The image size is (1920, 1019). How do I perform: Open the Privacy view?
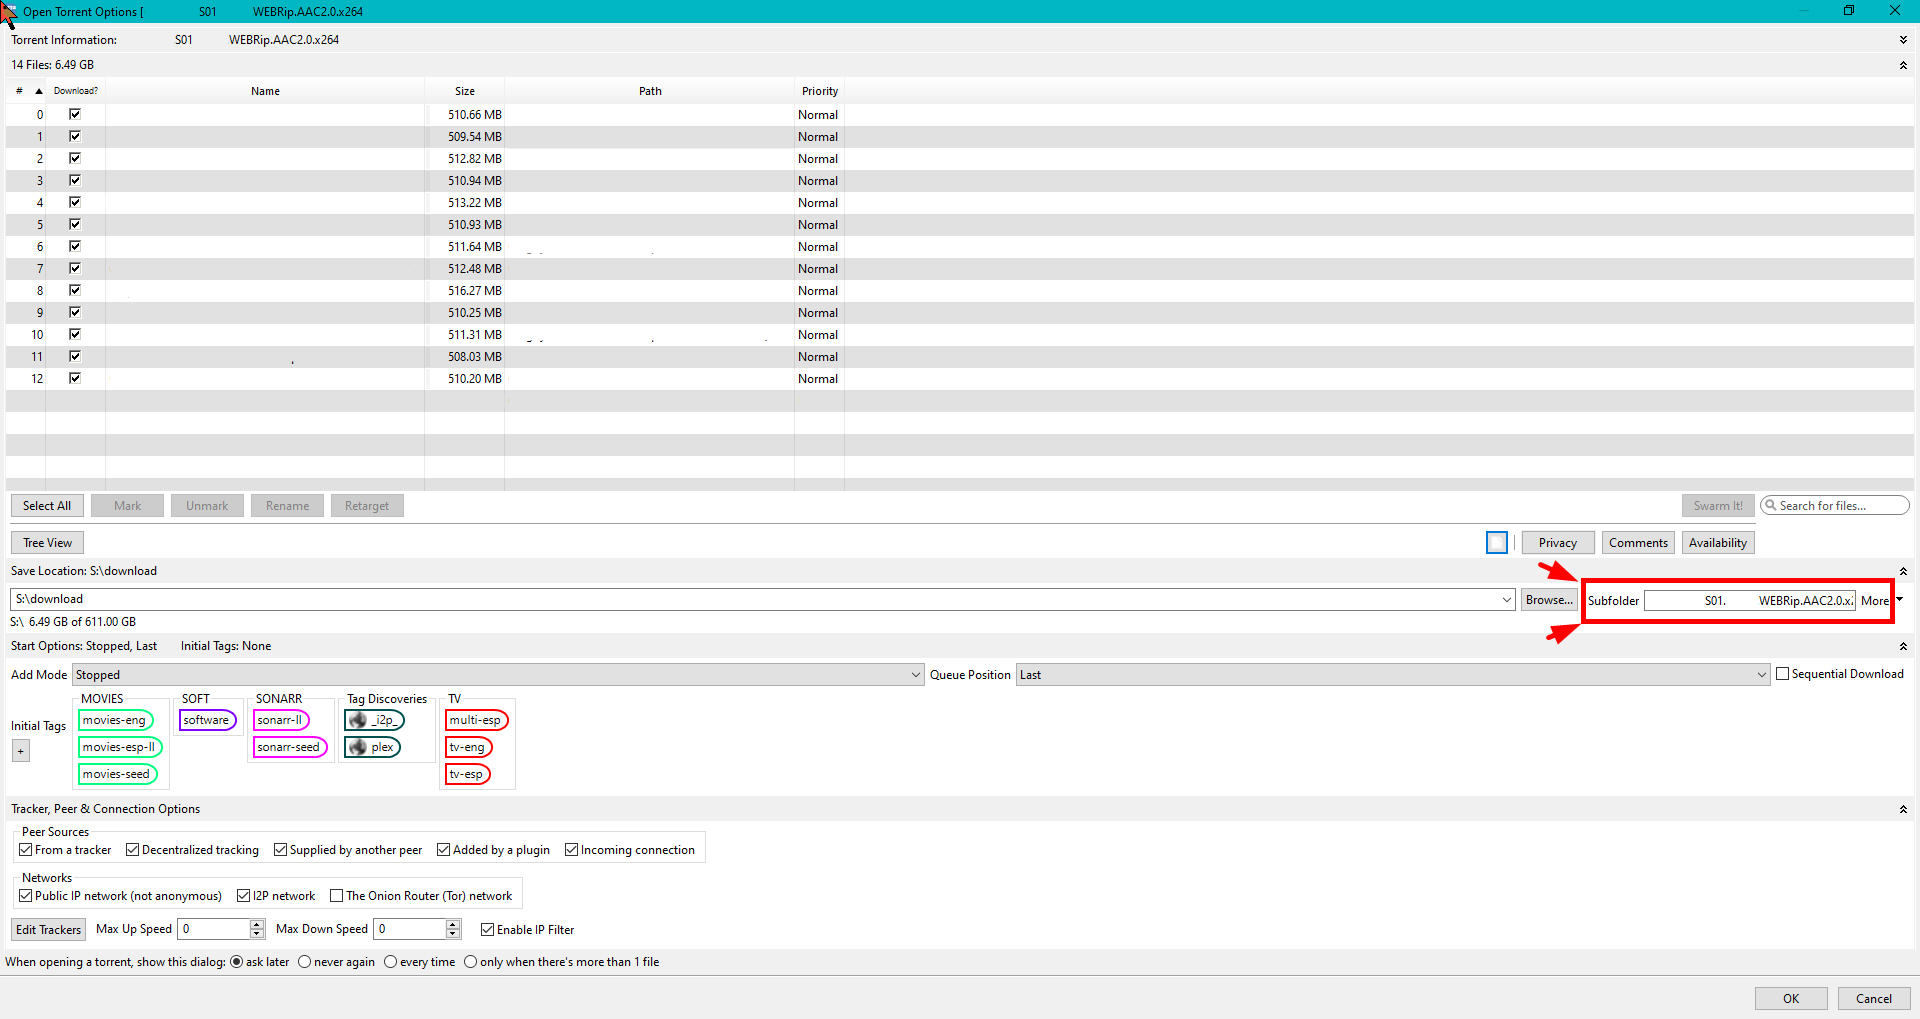pyautogui.click(x=1558, y=543)
